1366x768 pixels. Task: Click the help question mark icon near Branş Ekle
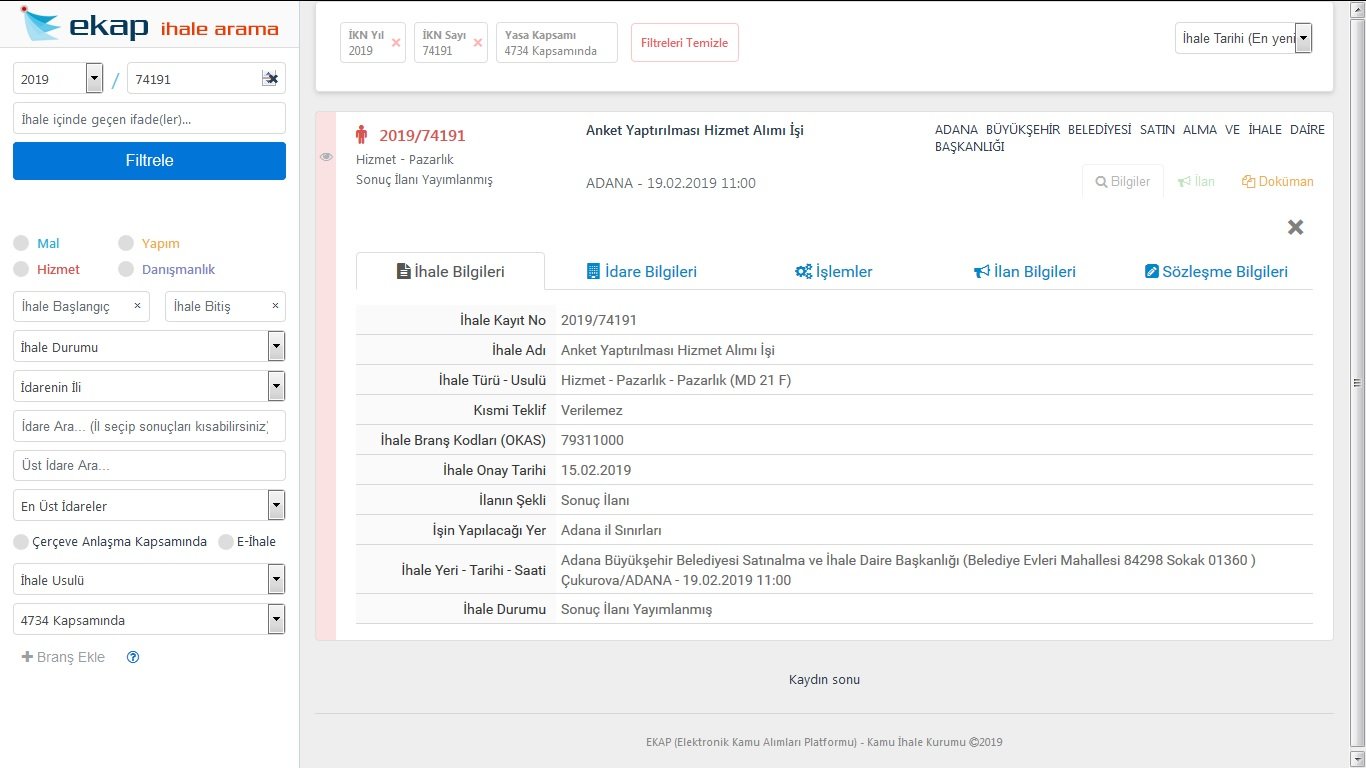point(133,657)
